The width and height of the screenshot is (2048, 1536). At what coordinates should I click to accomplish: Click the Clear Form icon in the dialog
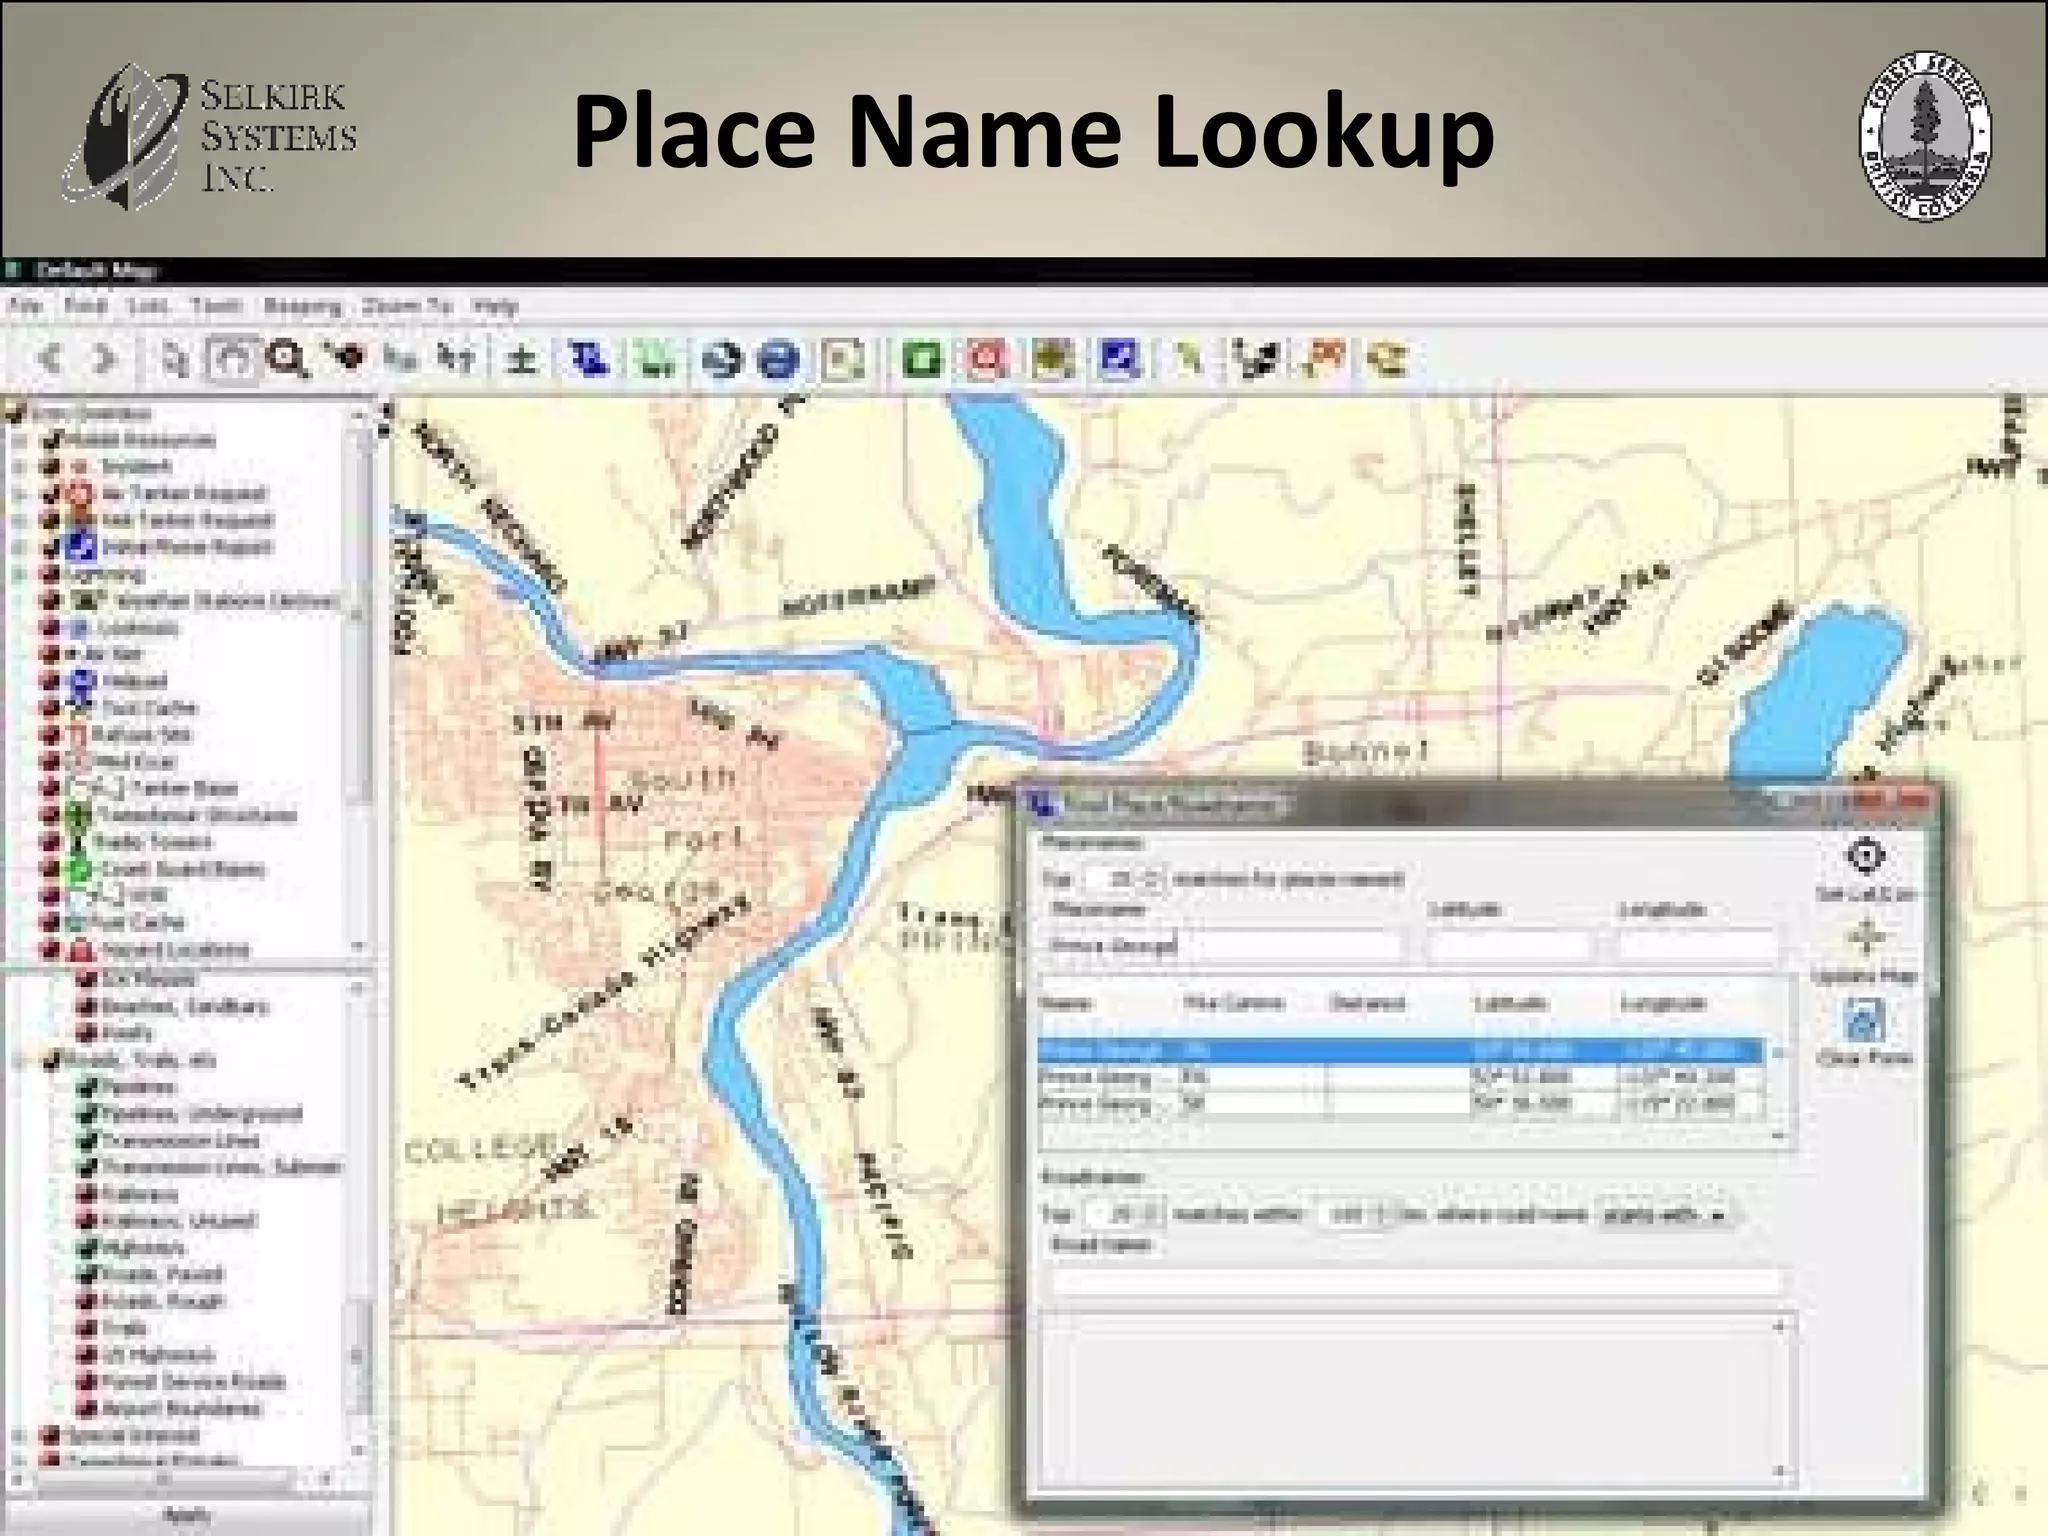pyautogui.click(x=1865, y=1021)
